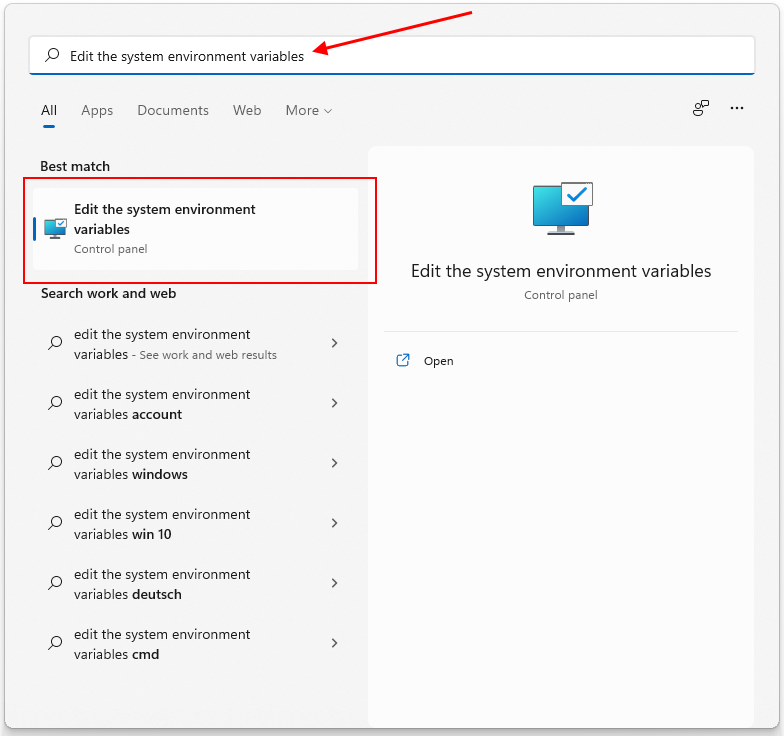Image resolution: width=784 pixels, height=736 pixels.
Task: Click the external-link icon beside Open
Action: coord(403,361)
